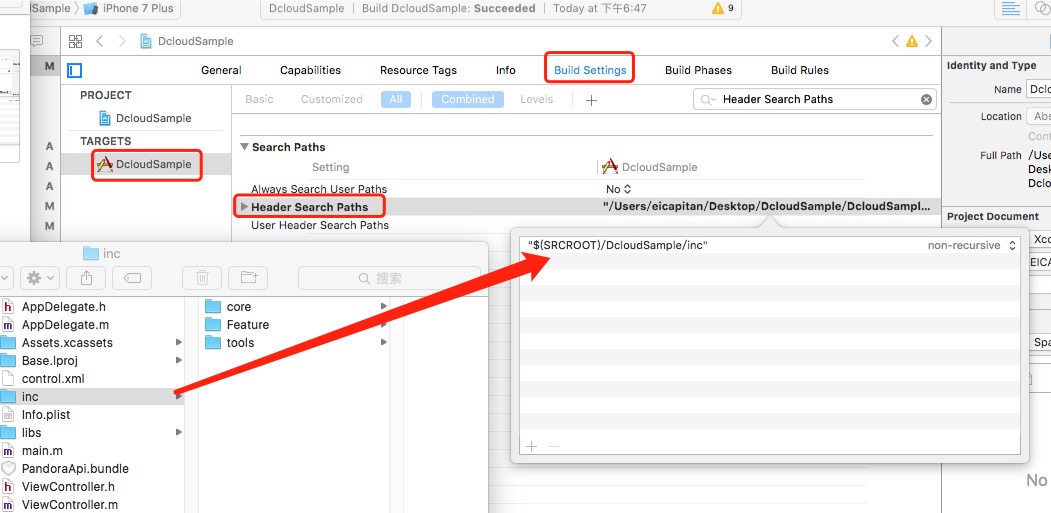Image resolution: width=1051 pixels, height=513 pixels.
Task: Clear the Header Search Paths search field
Action: (926, 99)
